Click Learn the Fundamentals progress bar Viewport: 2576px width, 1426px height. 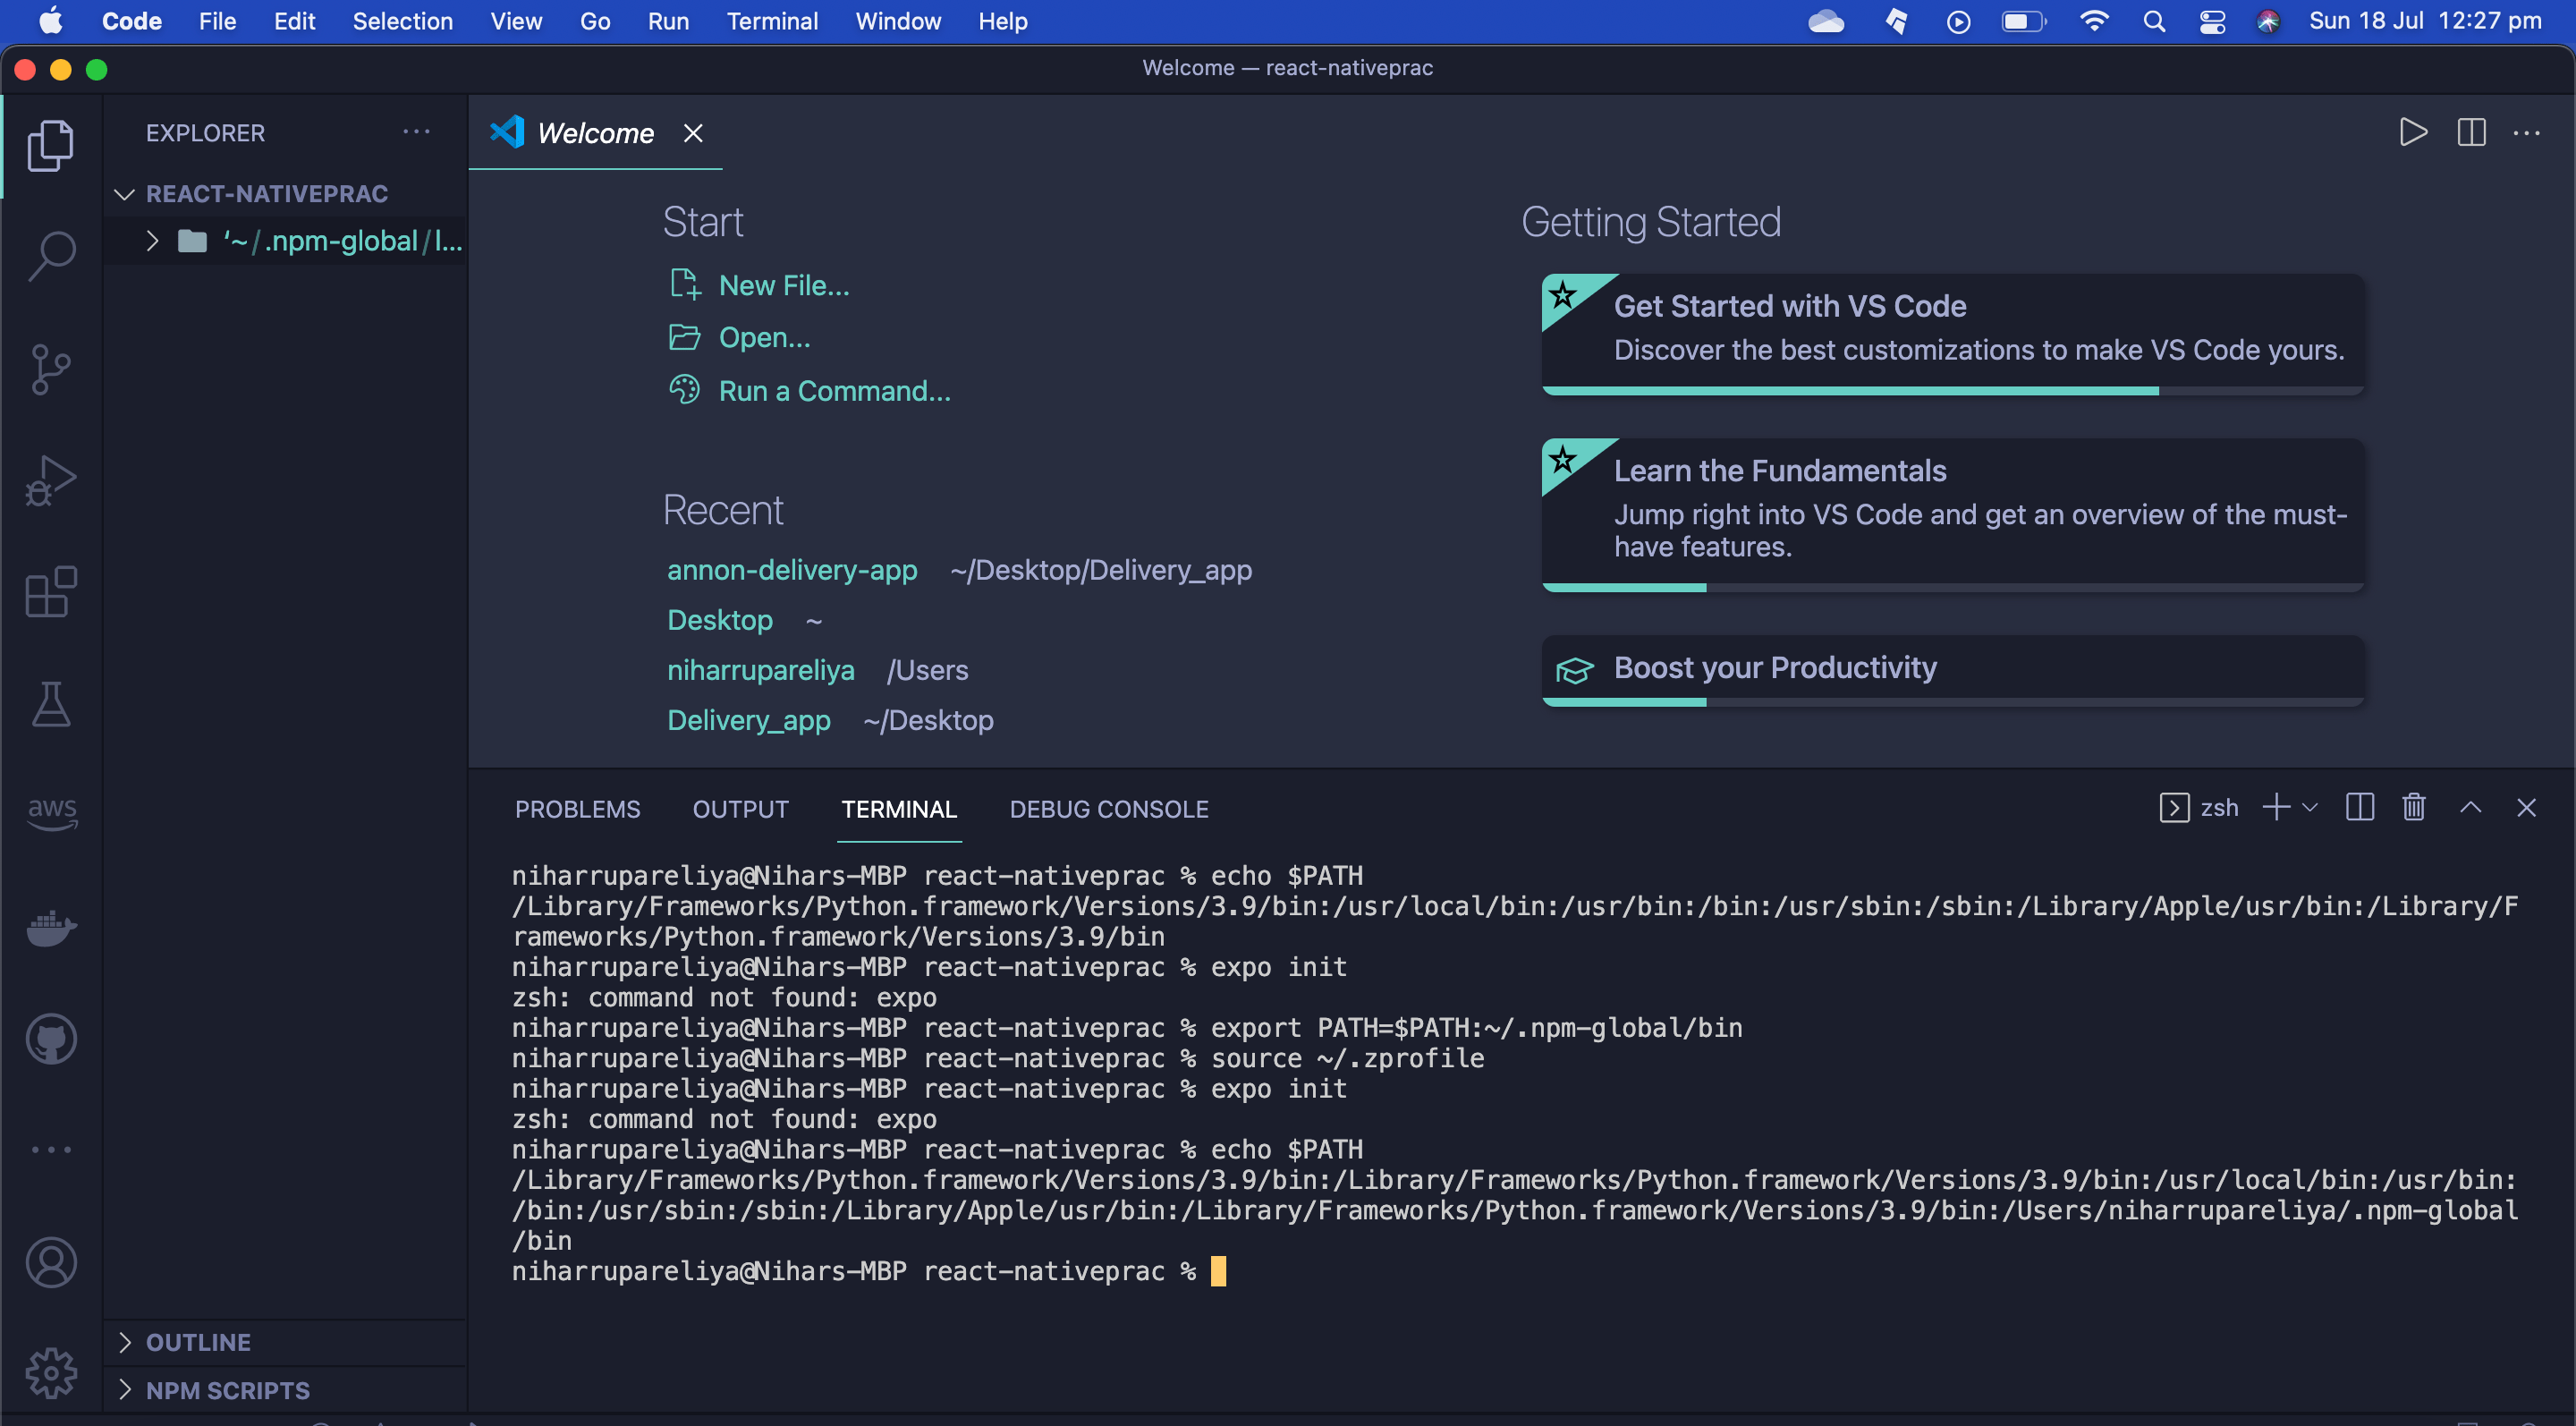point(1952,588)
